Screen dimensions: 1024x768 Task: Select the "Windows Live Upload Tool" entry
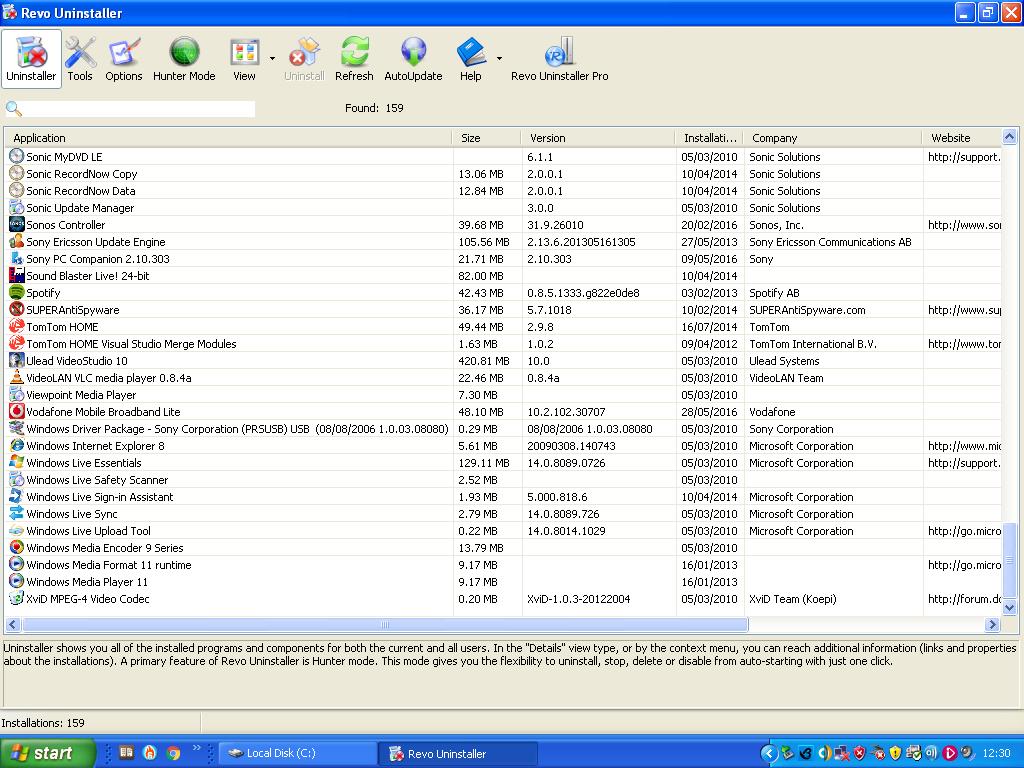coord(89,530)
